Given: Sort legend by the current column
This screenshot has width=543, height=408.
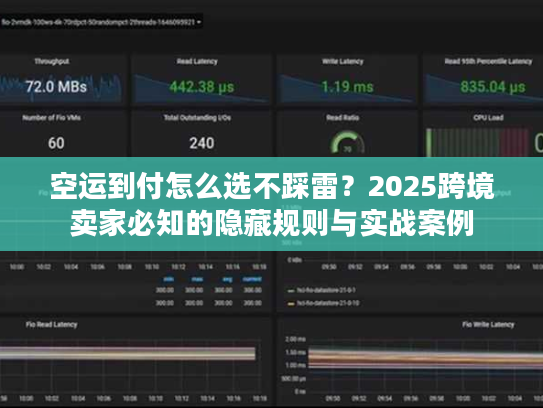Looking at the screenshot, I should pyautogui.click(x=252, y=279).
